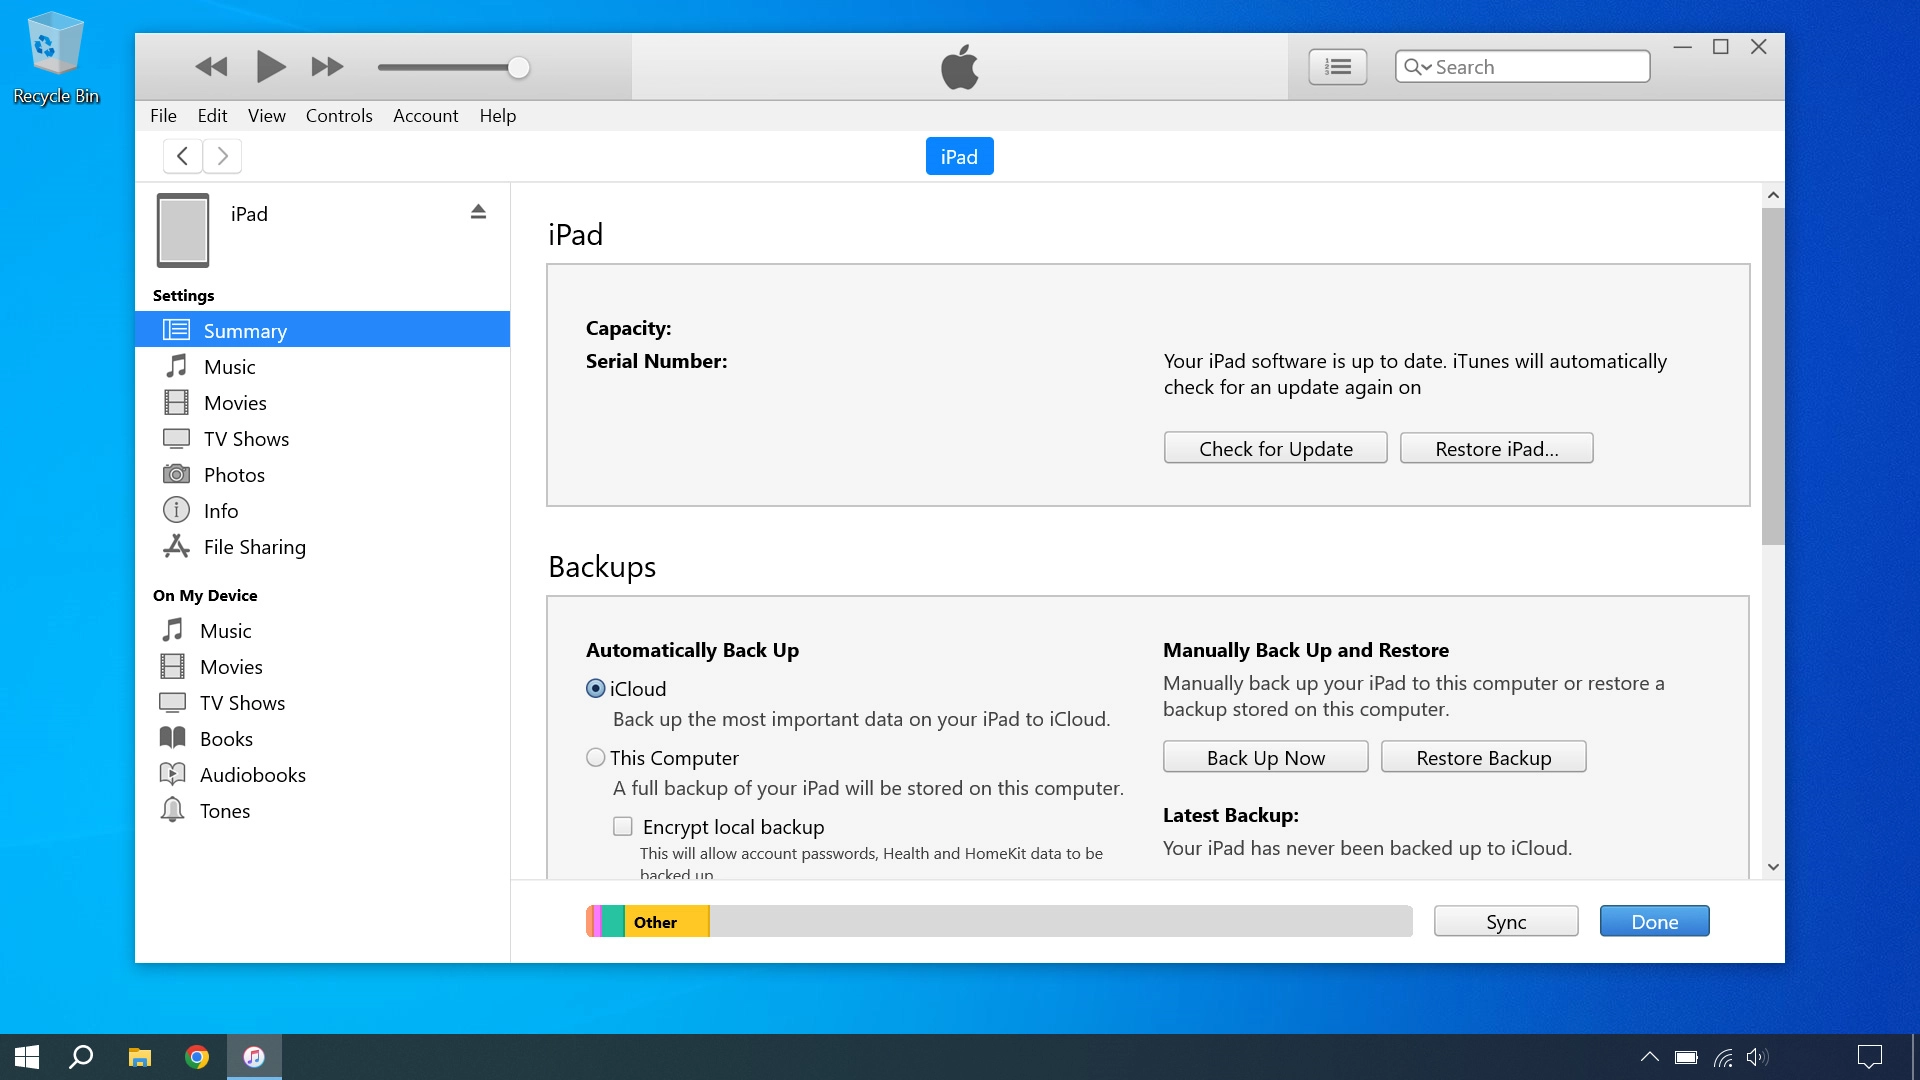1920x1080 pixels.
Task: Choose This Computer backup option
Action: point(596,758)
